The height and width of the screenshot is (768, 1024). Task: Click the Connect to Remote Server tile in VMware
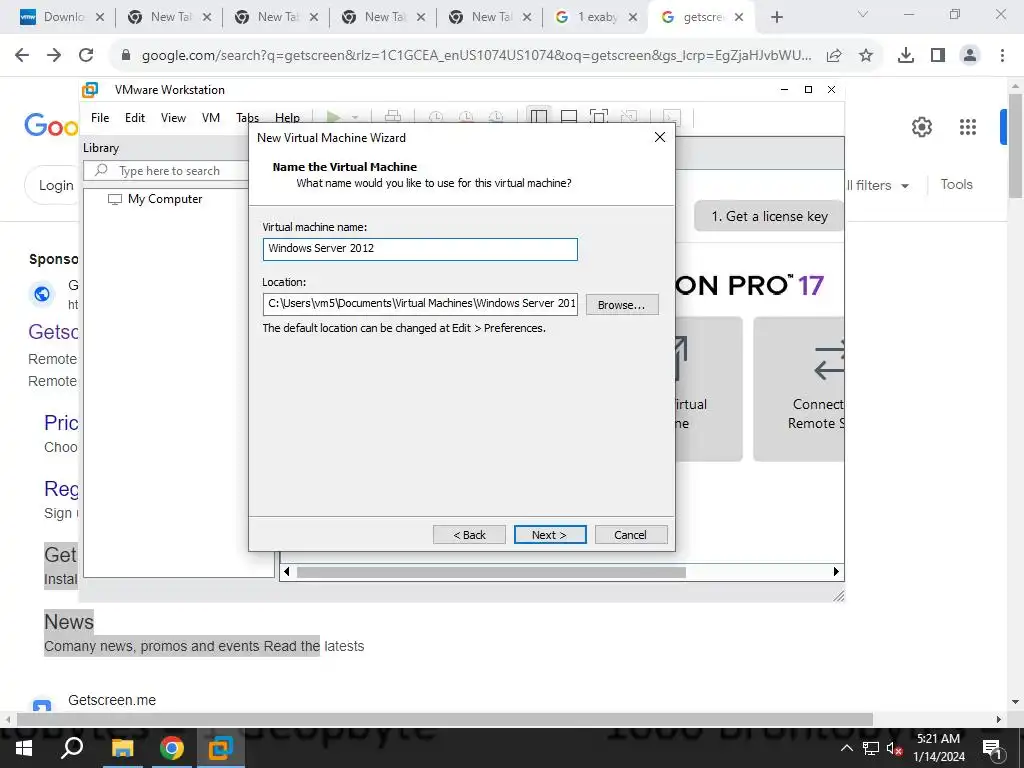click(799, 389)
